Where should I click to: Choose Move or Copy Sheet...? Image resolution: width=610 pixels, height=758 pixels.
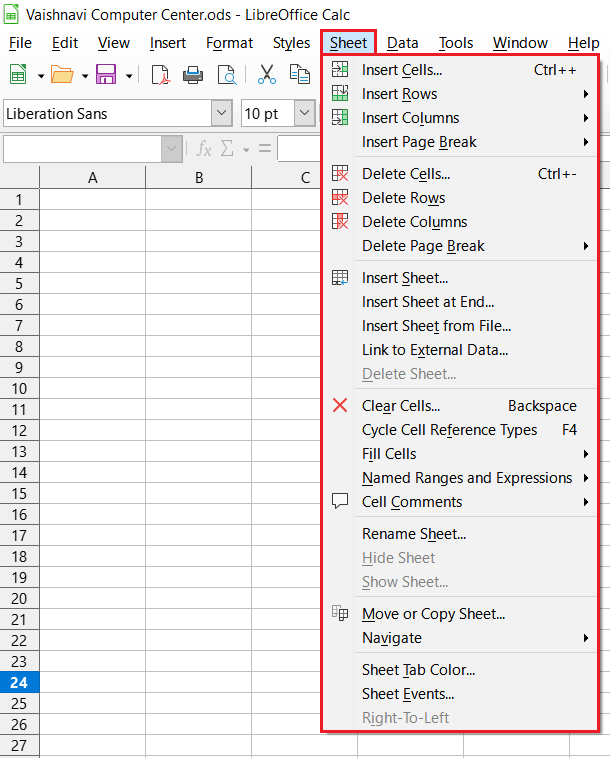coord(460,614)
